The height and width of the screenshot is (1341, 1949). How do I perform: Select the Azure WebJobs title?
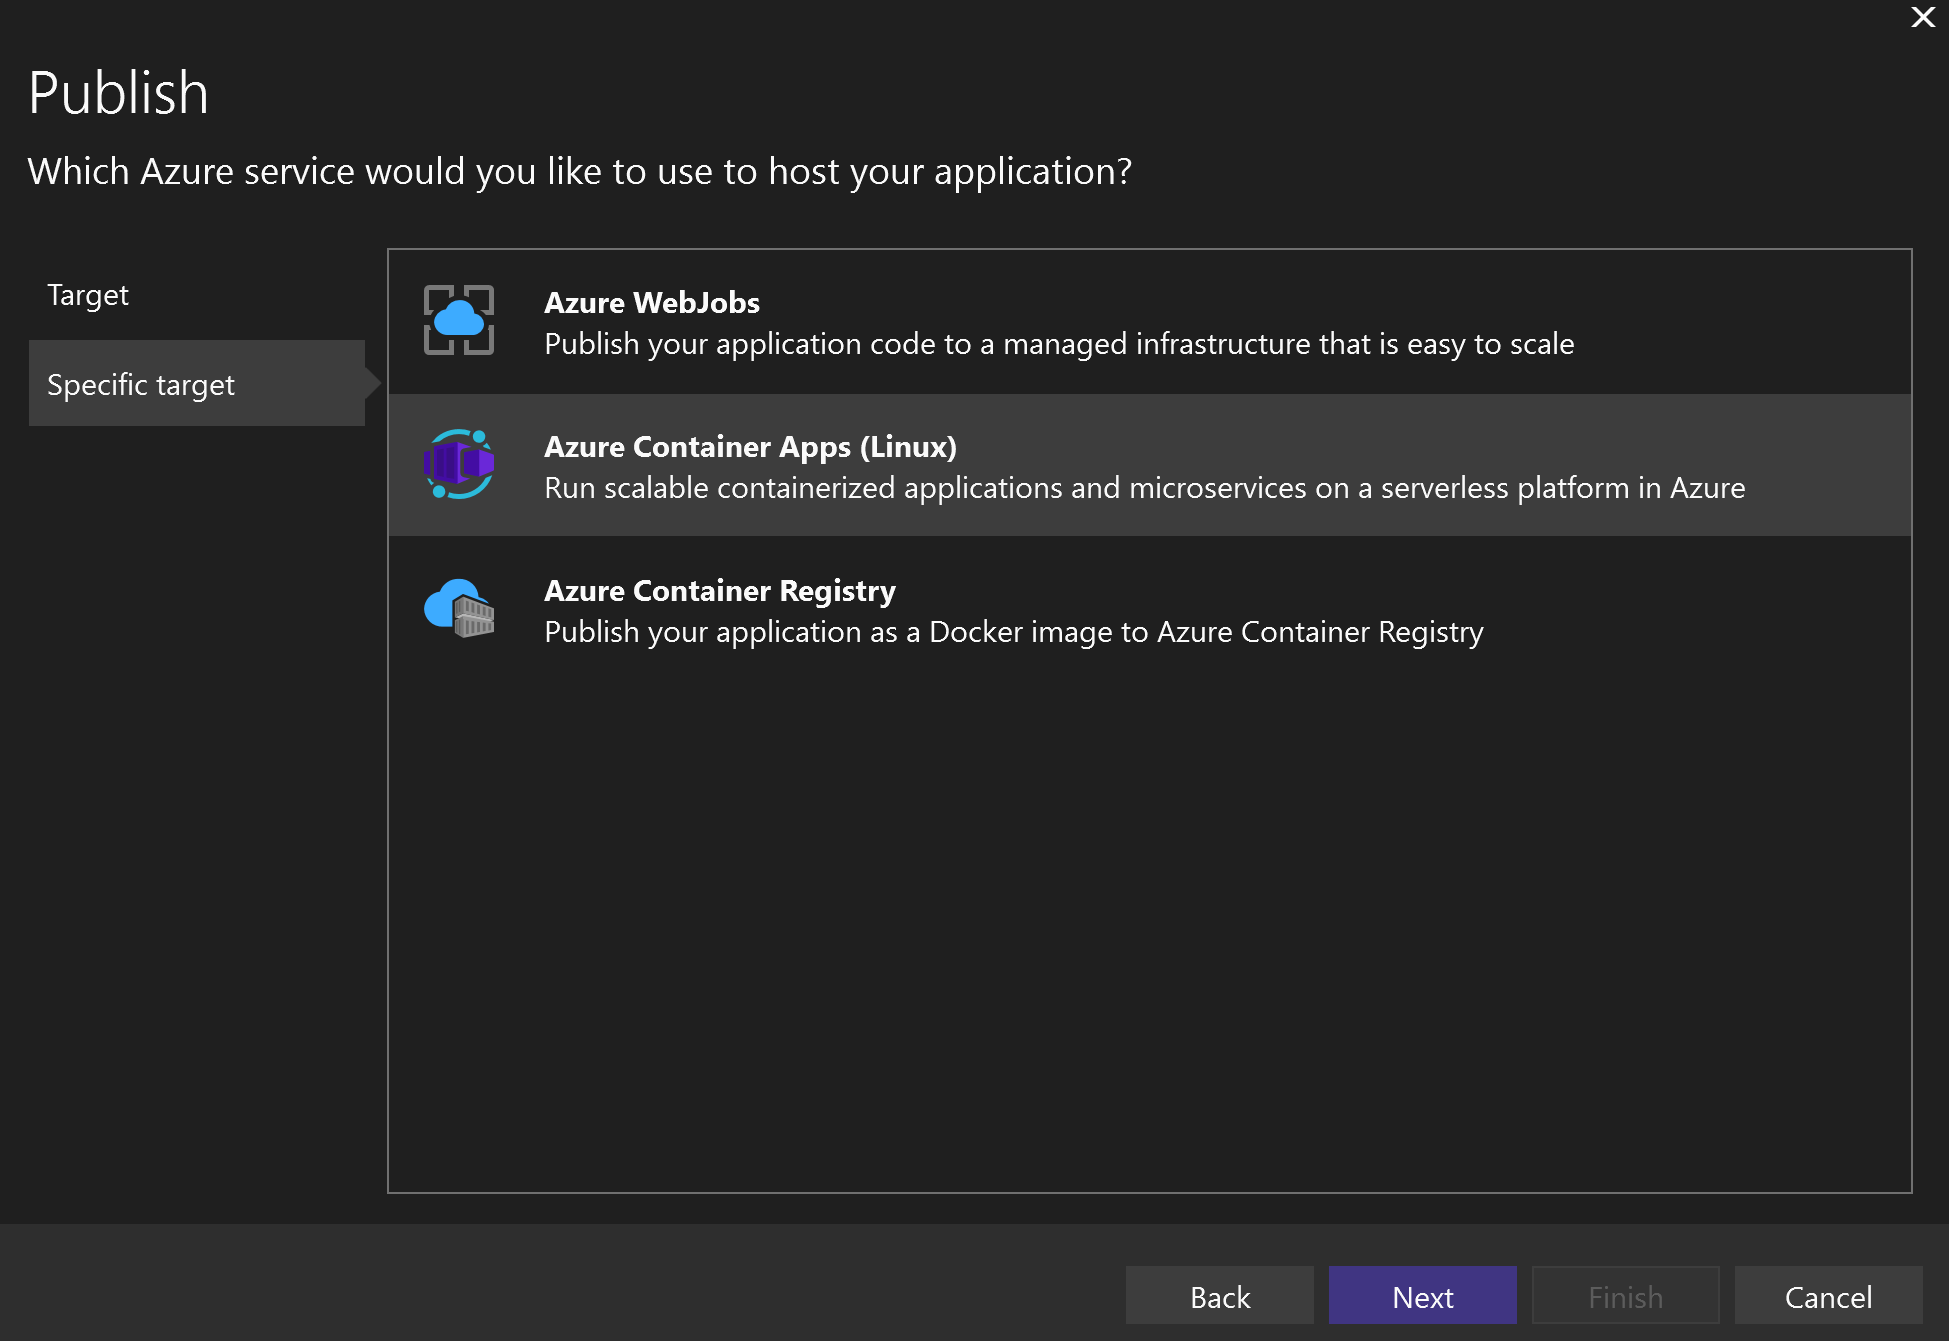pyautogui.click(x=652, y=303)
